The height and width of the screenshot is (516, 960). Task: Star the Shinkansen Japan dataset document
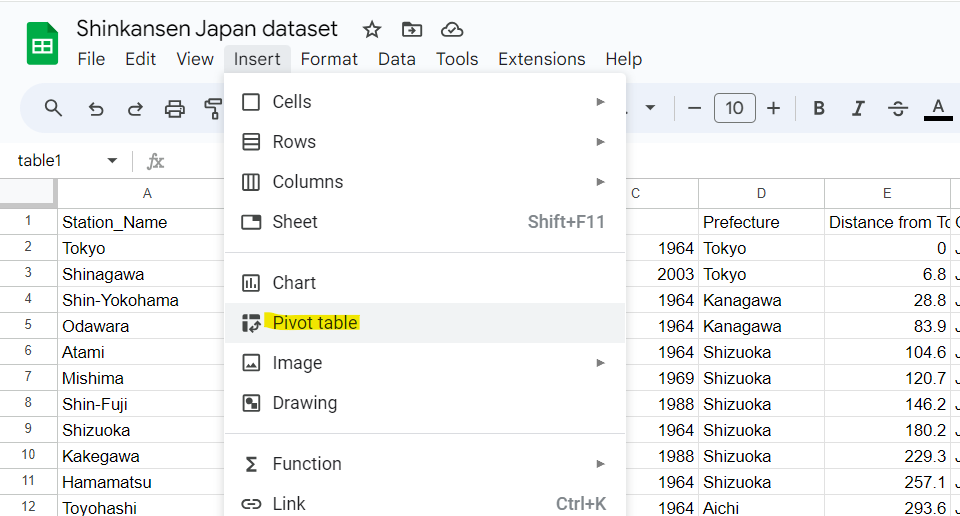coord(372,29)
